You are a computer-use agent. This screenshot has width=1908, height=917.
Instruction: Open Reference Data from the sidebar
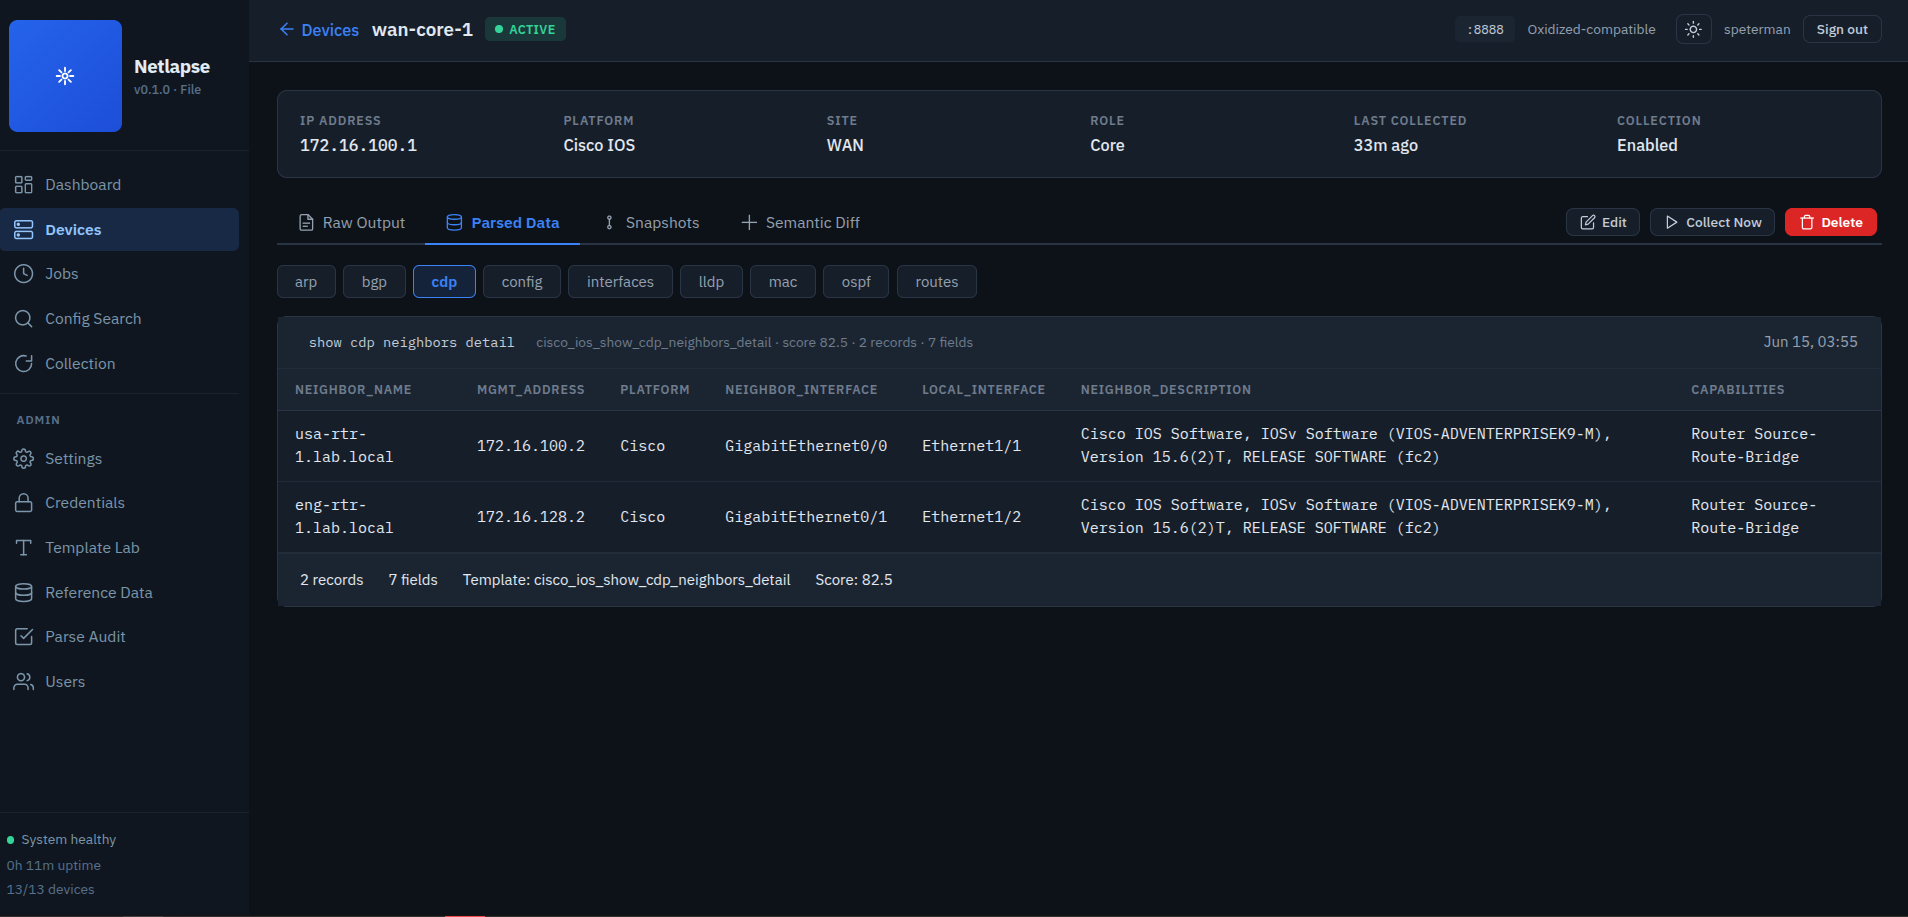(120, 593)
